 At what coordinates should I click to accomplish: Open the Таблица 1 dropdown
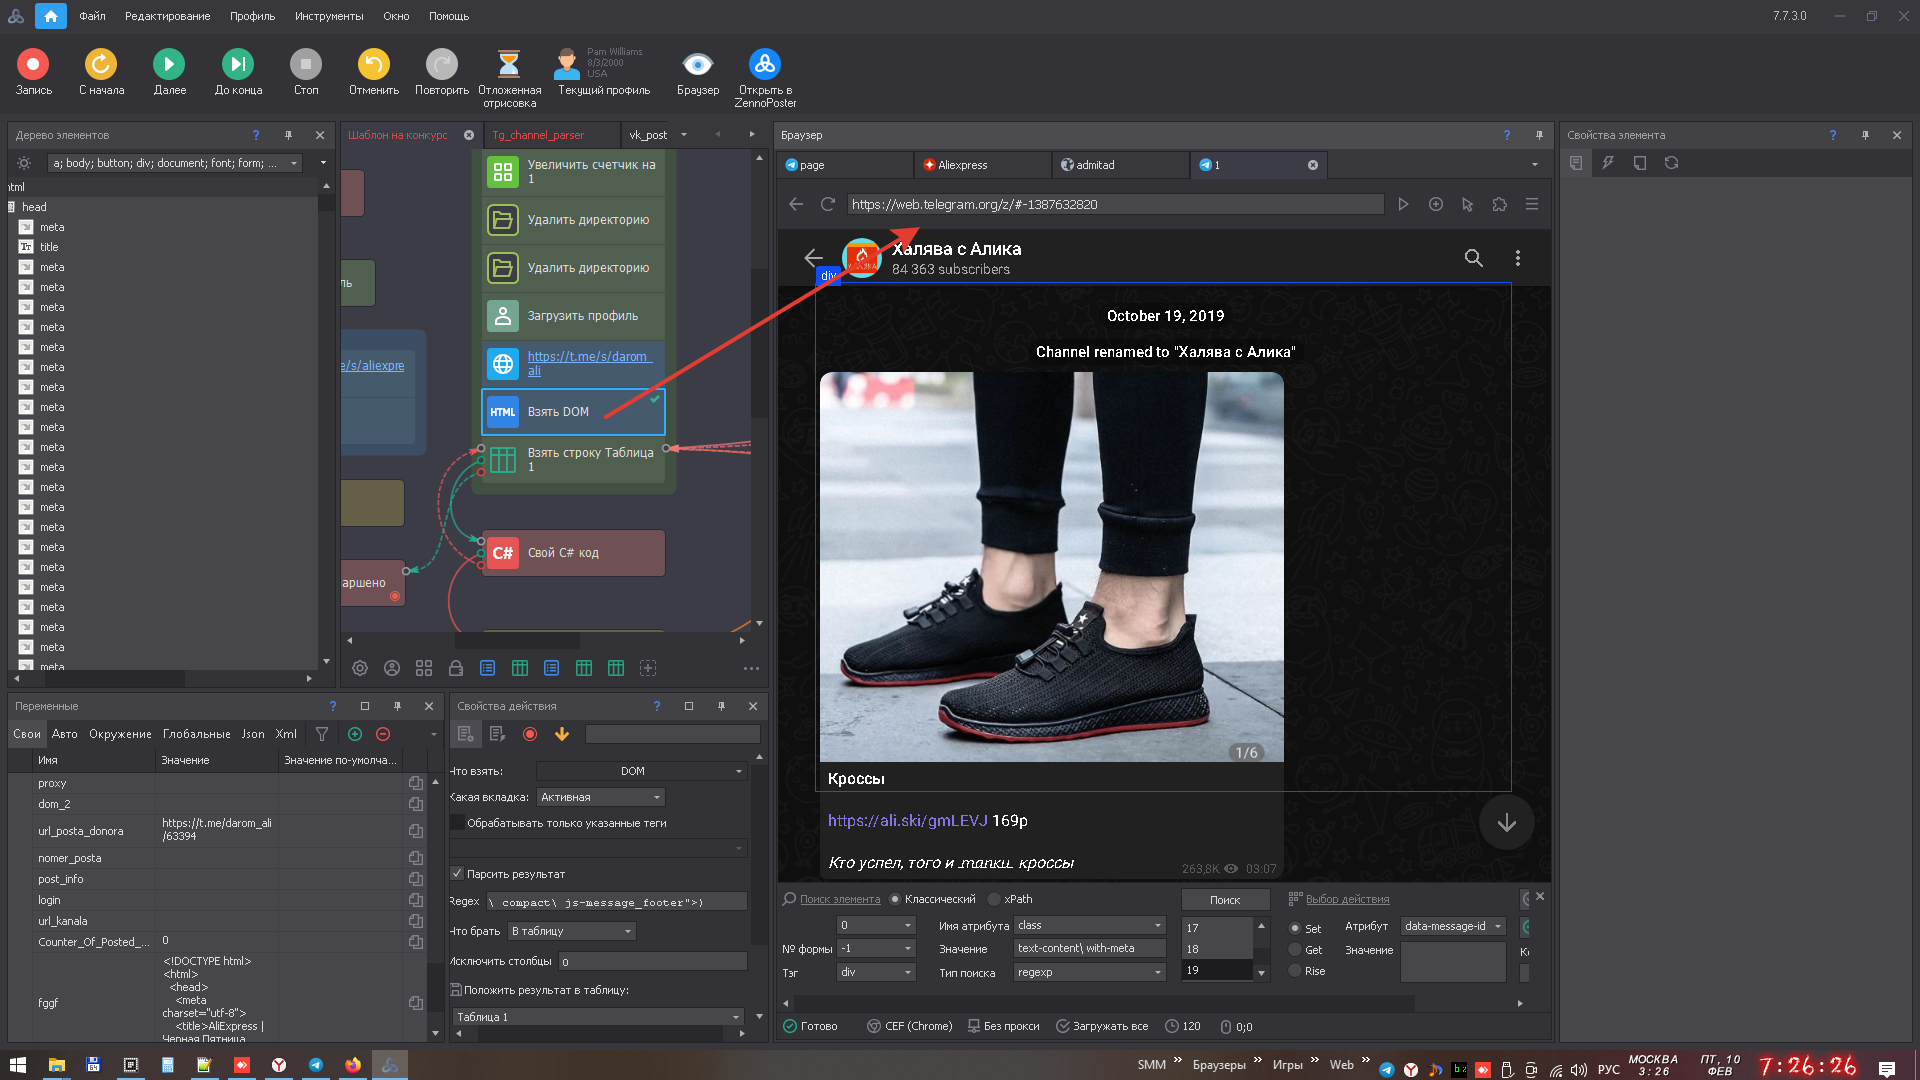pyautogui.click(x=598, y=1017)
